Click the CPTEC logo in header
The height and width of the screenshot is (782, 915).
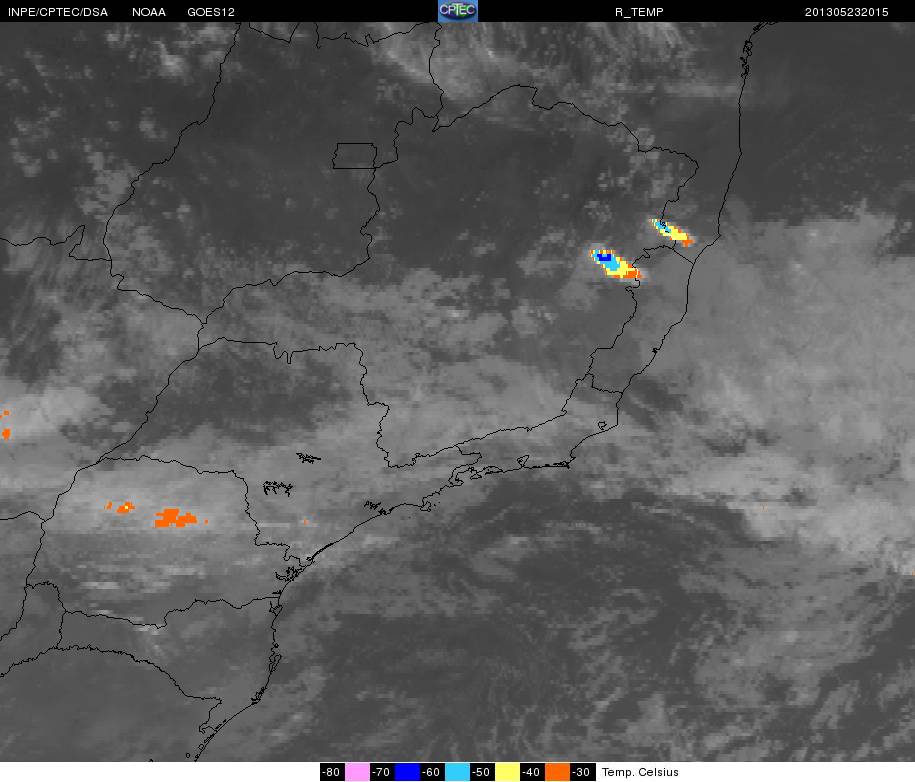coord(458,11)
